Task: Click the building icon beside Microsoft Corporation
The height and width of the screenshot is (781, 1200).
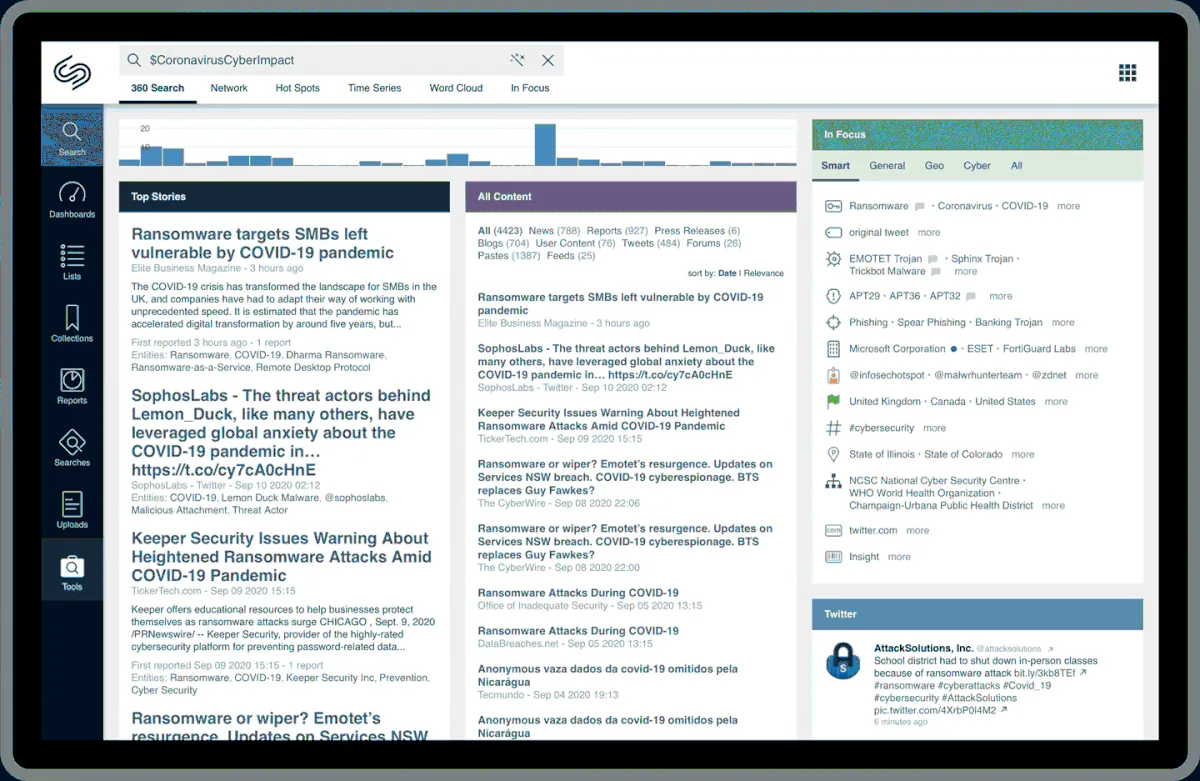Action: (x=833, y=349)
